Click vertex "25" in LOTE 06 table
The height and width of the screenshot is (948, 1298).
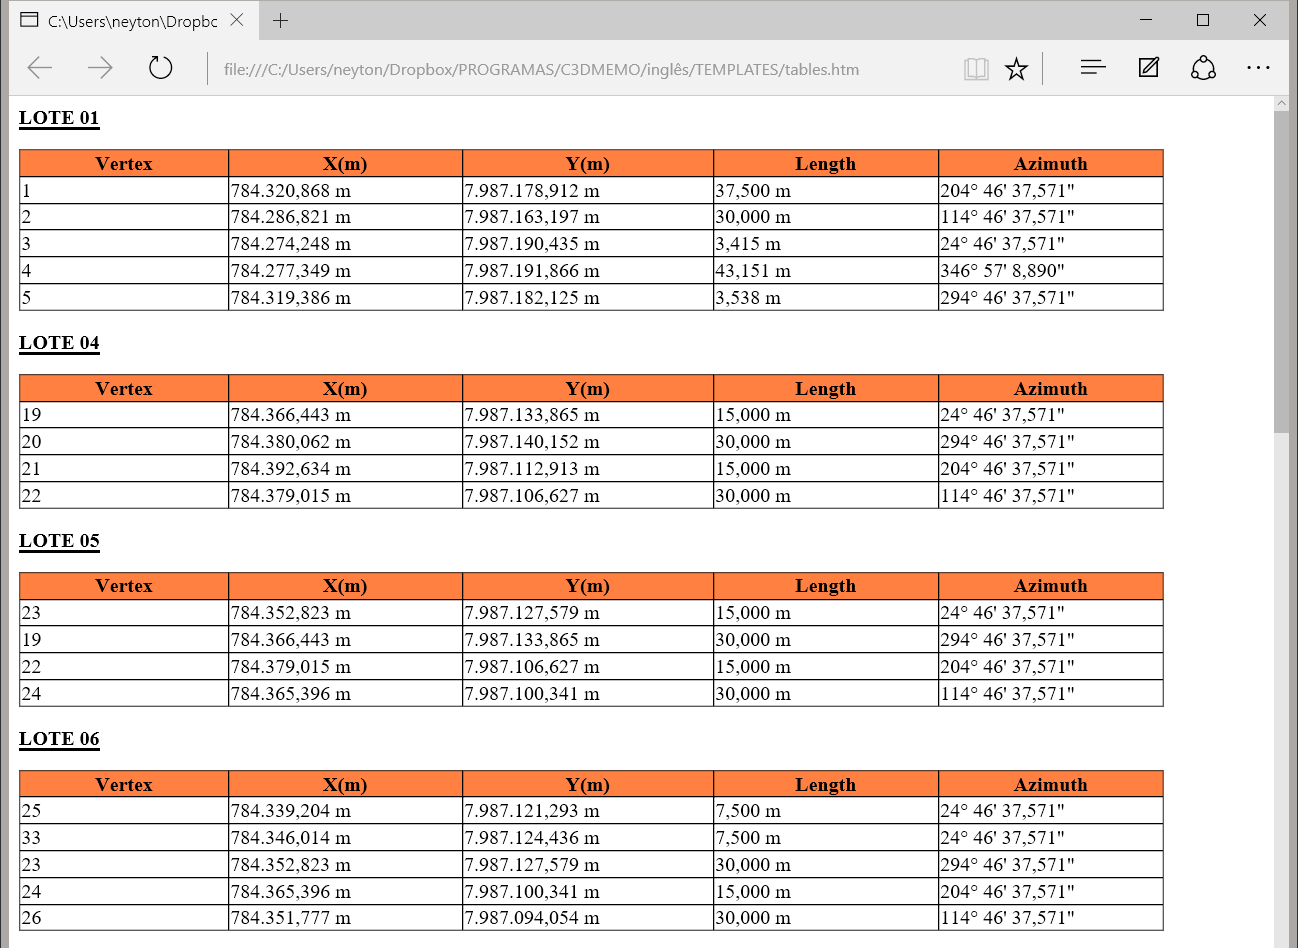(124, 811)
